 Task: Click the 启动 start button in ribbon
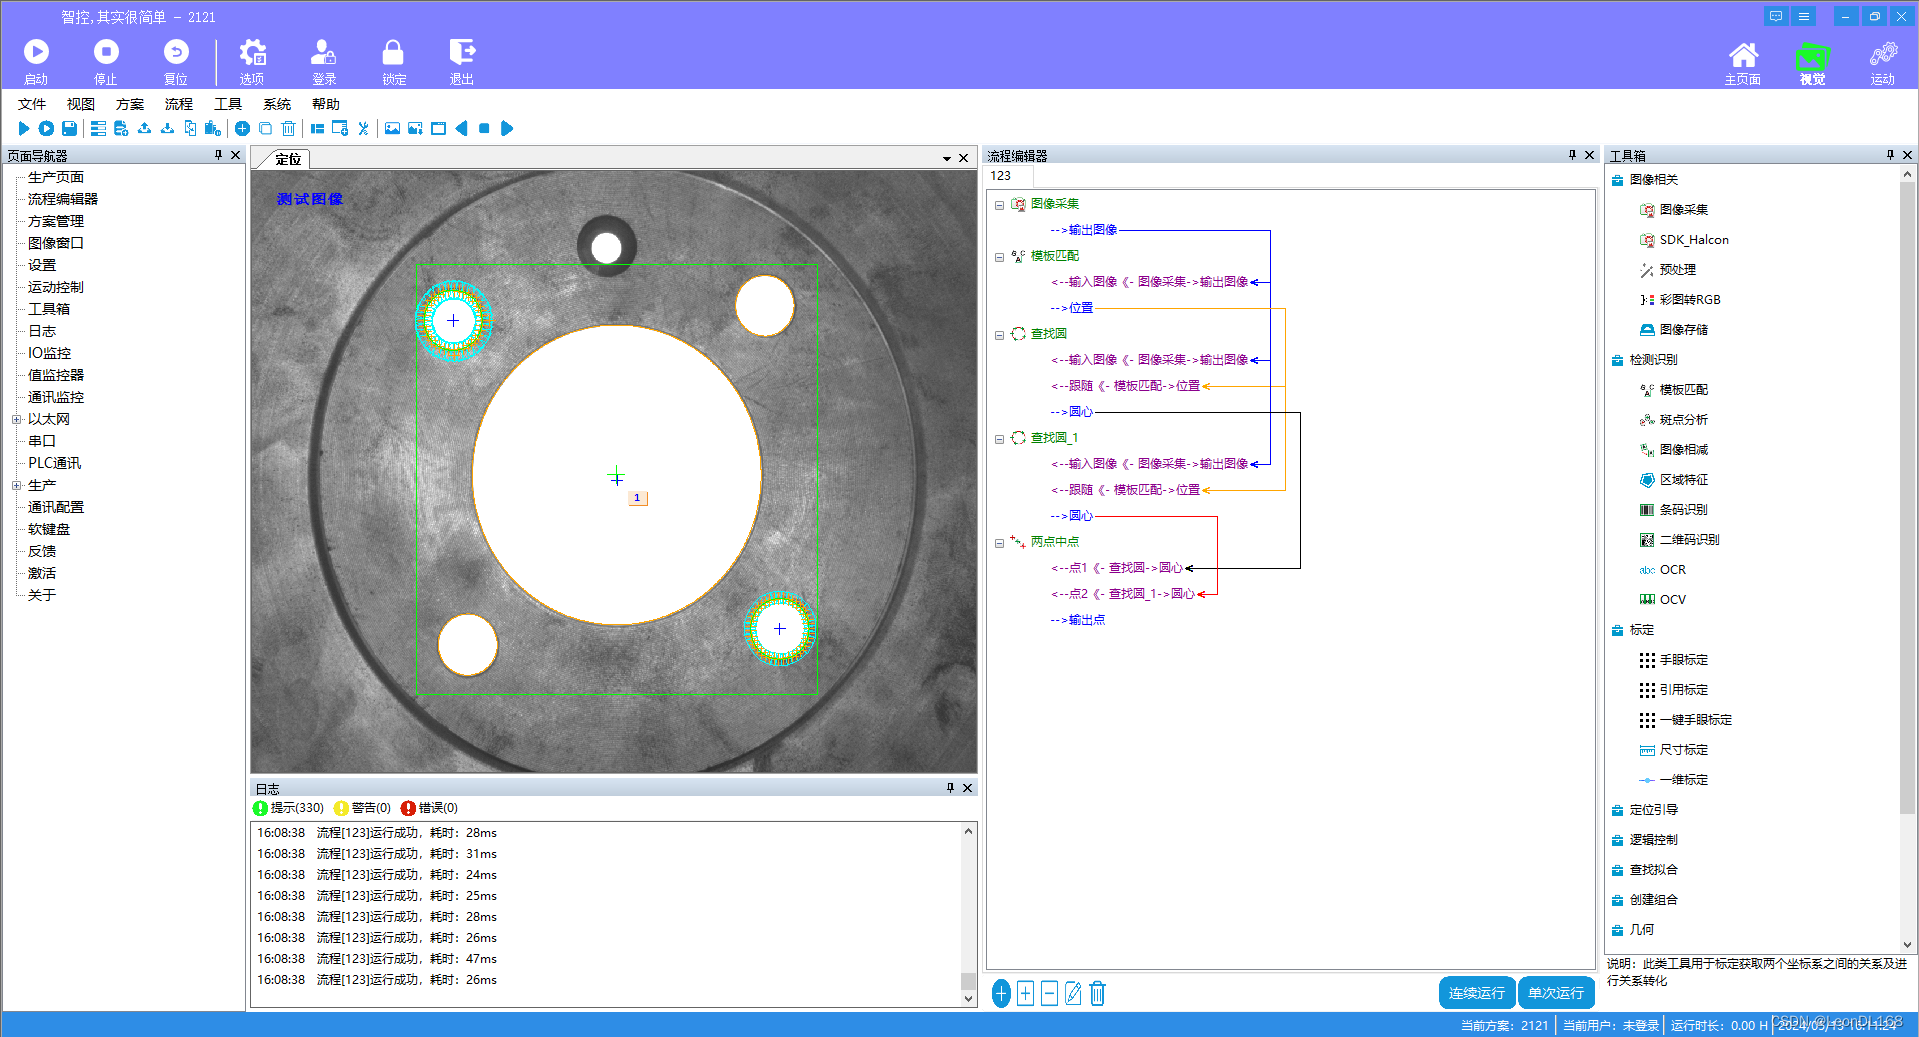(x=36, y=61)
